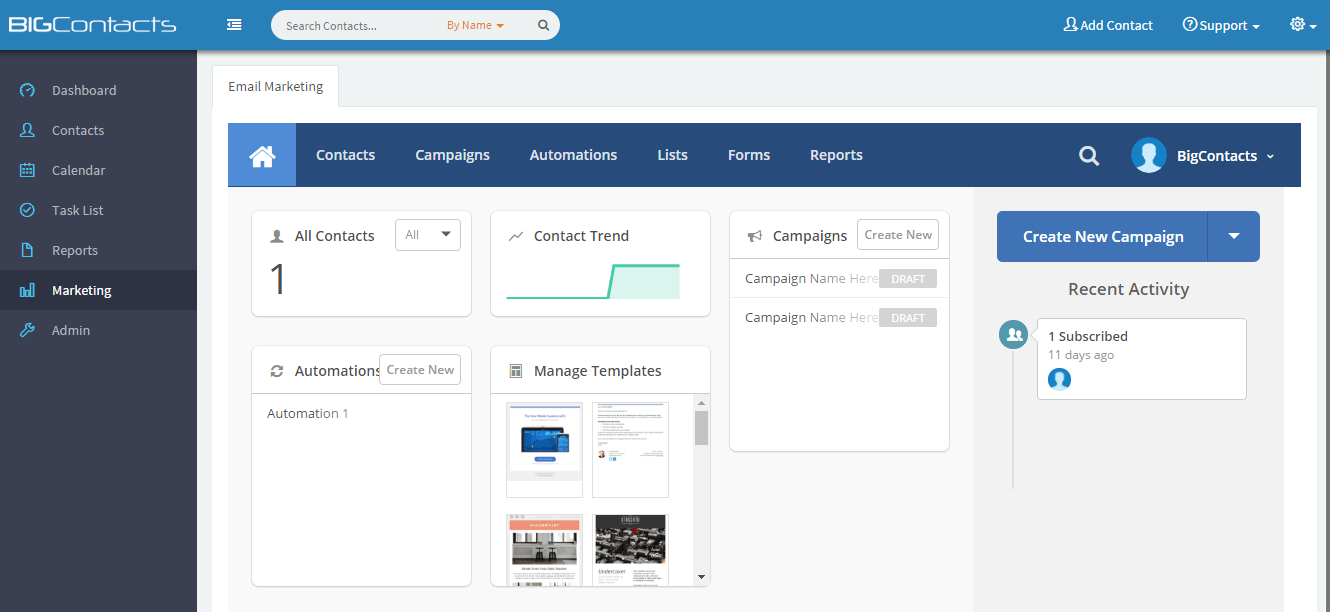Switch to the Email Marketing tab
This screenshot has width=1330, height=612.
click(x=276, y=86)
